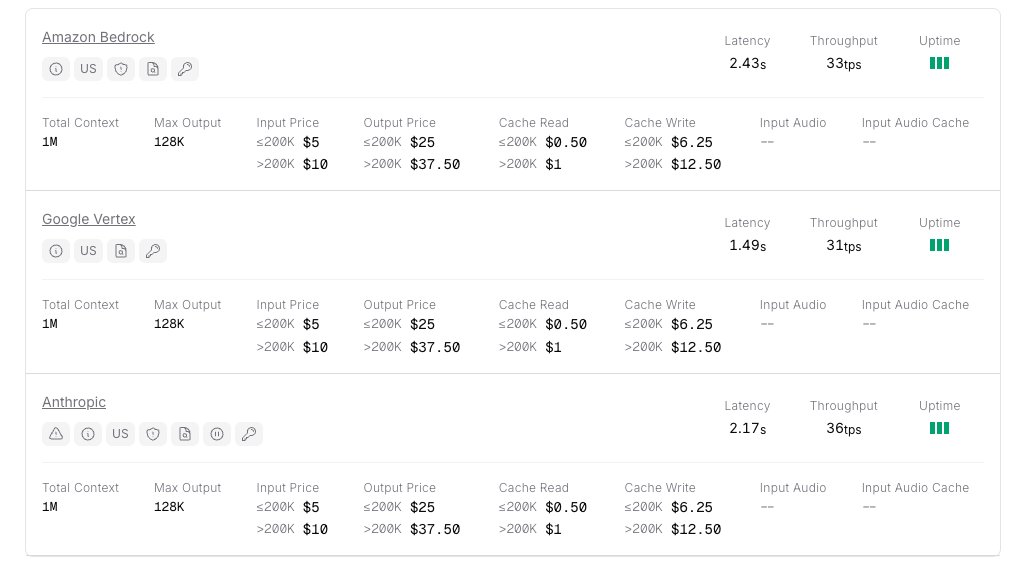Click the key icon under Google Vertex
Viewport: 1030px width, 561px height.
point(152,251)
